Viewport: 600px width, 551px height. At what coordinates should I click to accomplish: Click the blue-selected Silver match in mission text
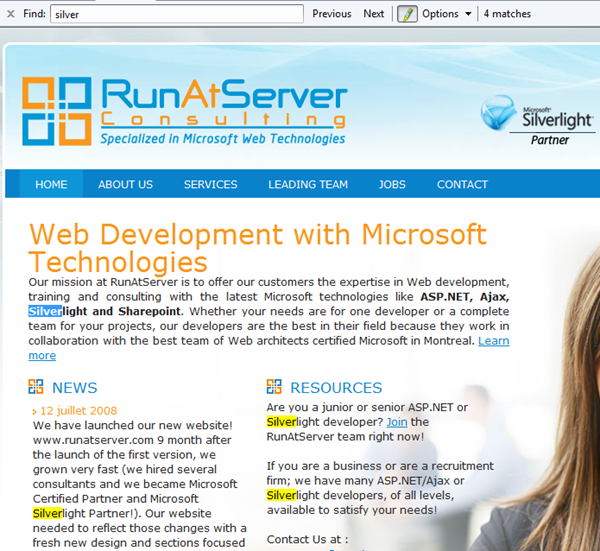point(45,311)
